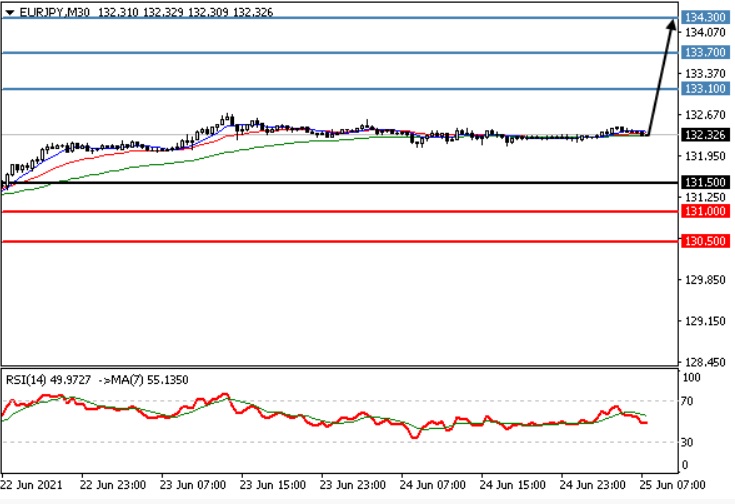The image size is (735, 504).
Task: Click the 25 Jun 07:00 time label
Action: pyautogui.click(x=673, y=485)
